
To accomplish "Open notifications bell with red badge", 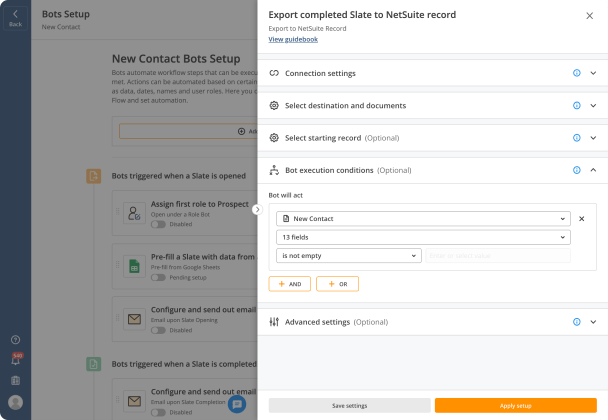I will 16,360.
